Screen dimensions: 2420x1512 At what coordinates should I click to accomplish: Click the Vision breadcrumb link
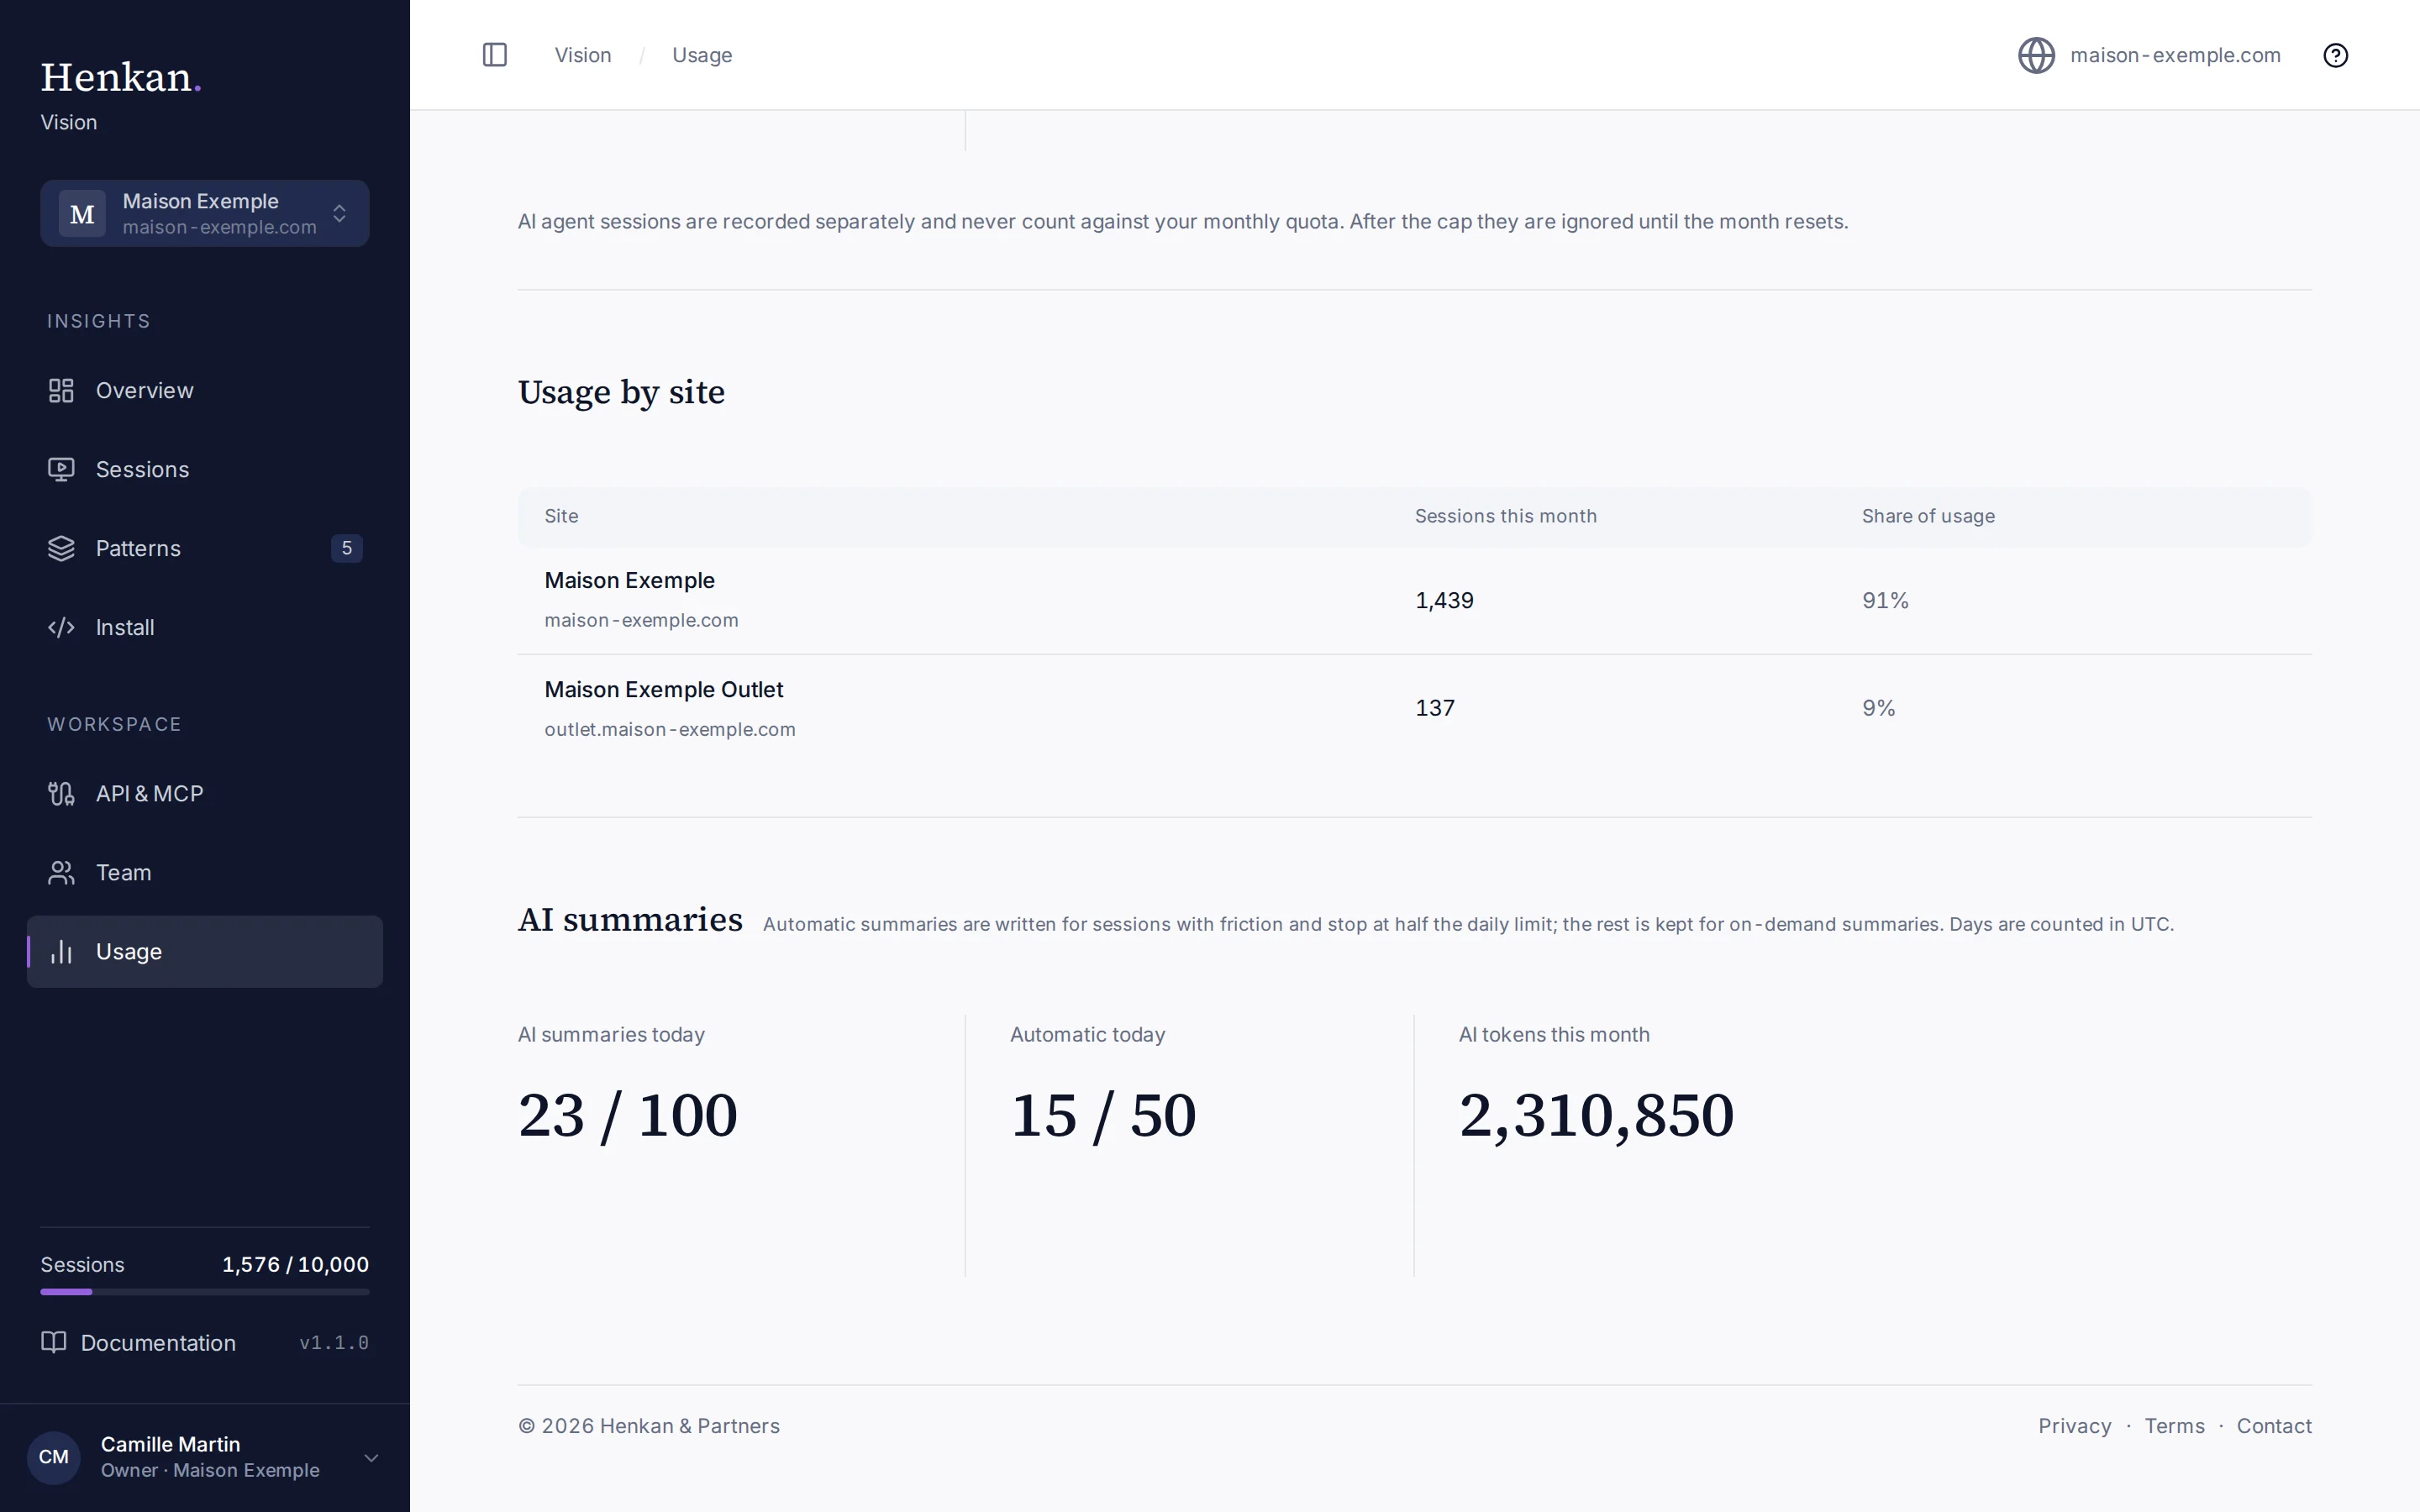[583, 55]
